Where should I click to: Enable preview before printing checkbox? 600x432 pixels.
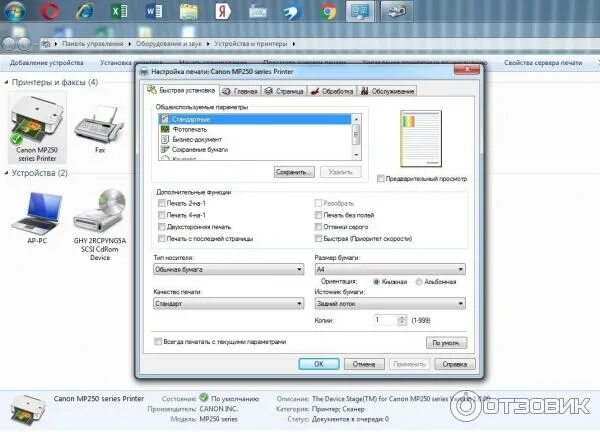[380, 178]
